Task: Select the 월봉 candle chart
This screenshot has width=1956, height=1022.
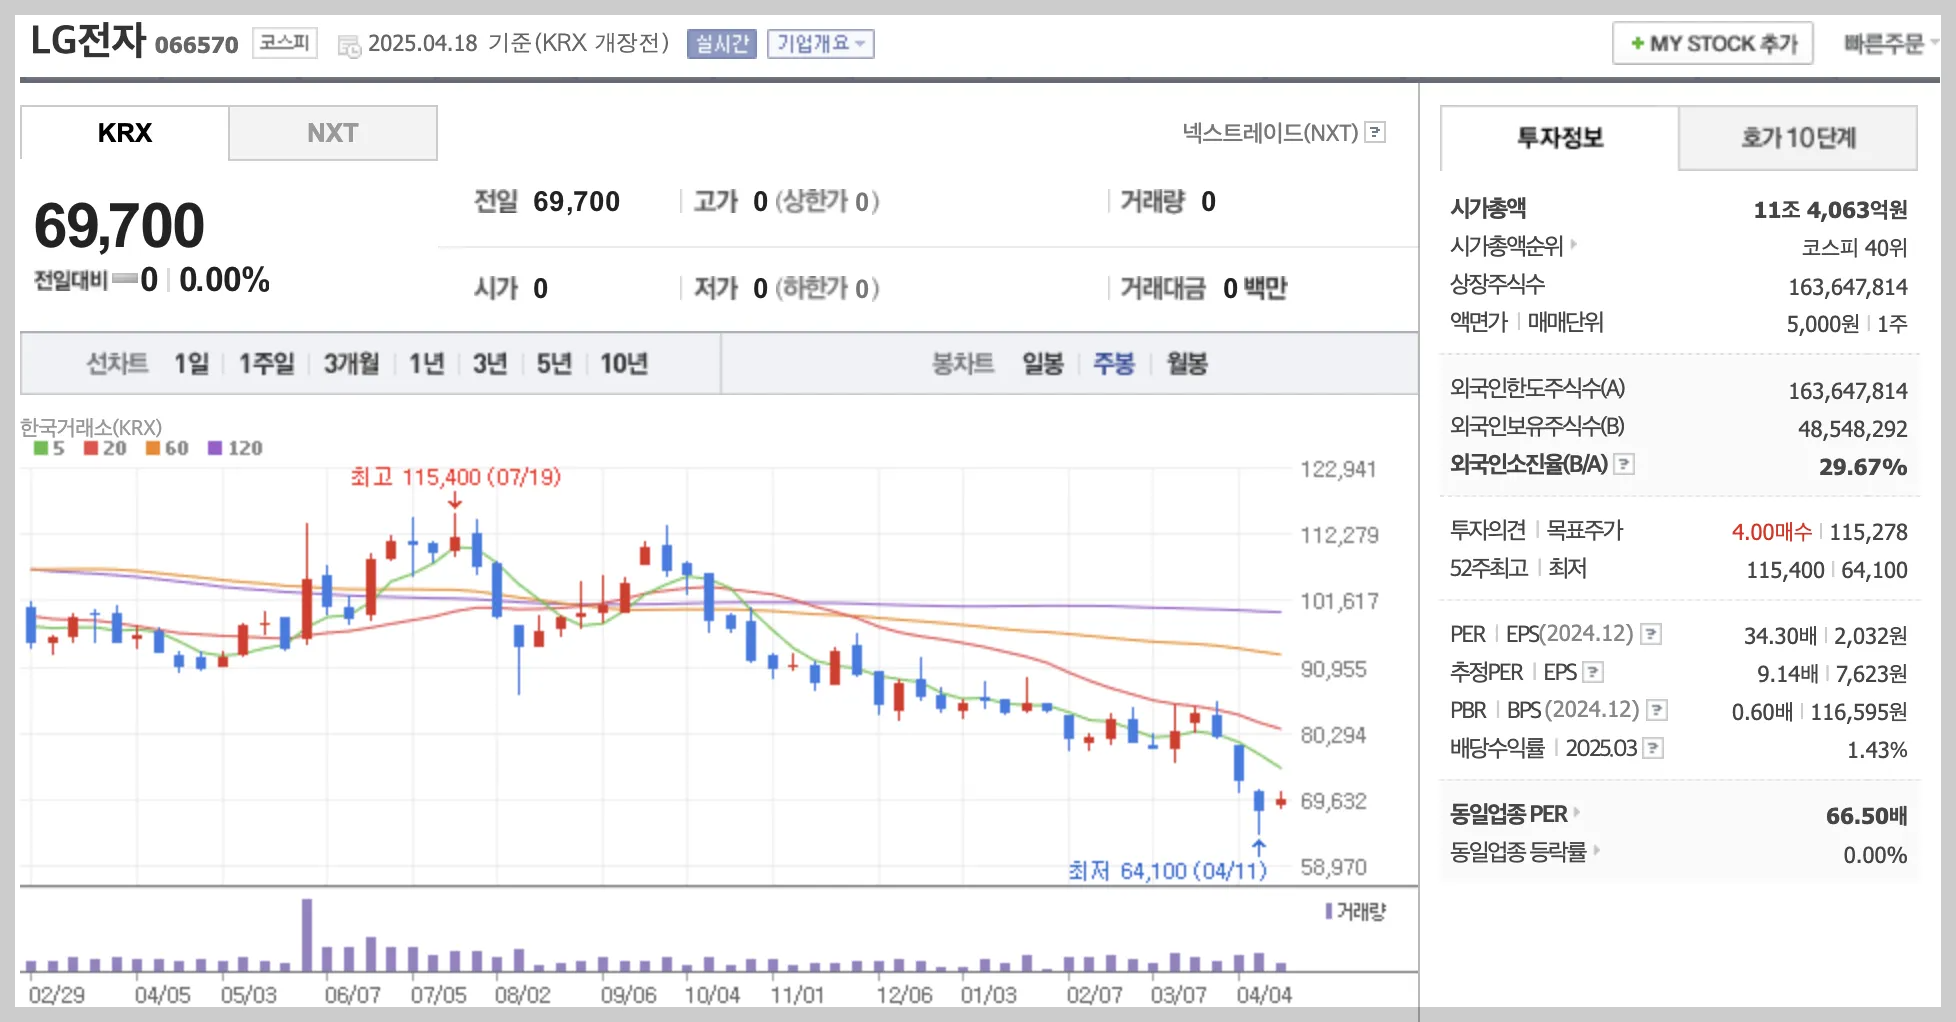Action: tap(1187, 363)
